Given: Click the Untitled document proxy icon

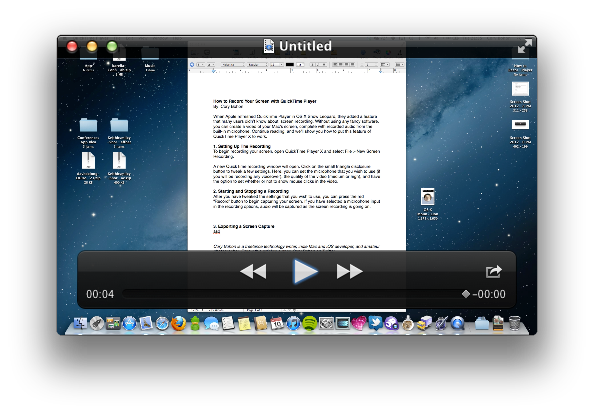Looking at the screenshot, I should [269, 46].
